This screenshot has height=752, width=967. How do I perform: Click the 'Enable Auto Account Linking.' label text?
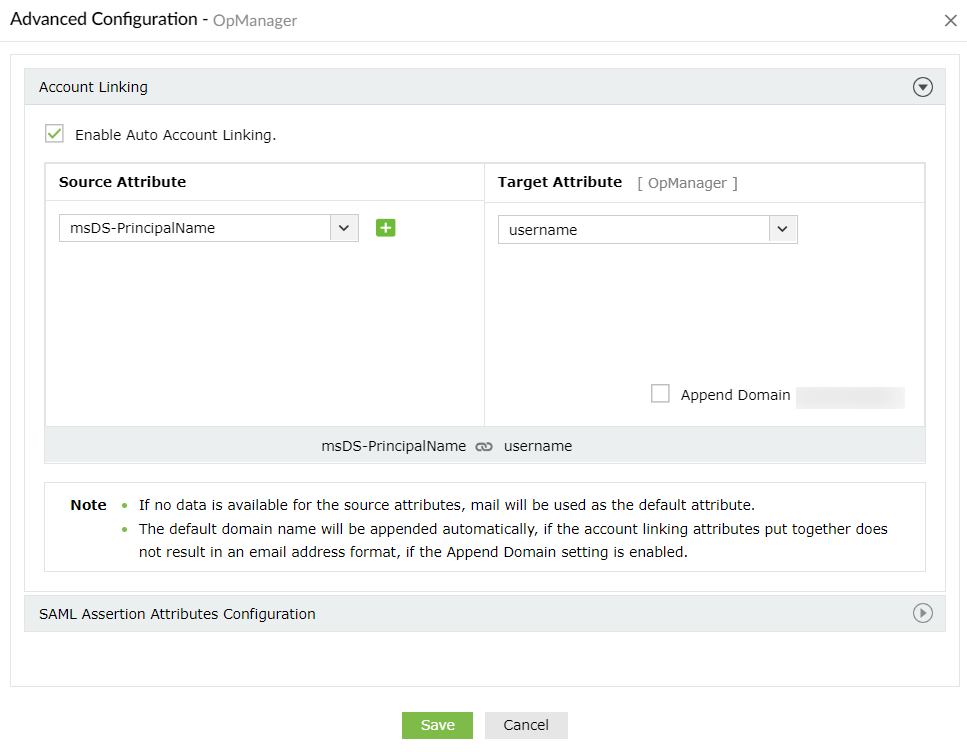175,135
